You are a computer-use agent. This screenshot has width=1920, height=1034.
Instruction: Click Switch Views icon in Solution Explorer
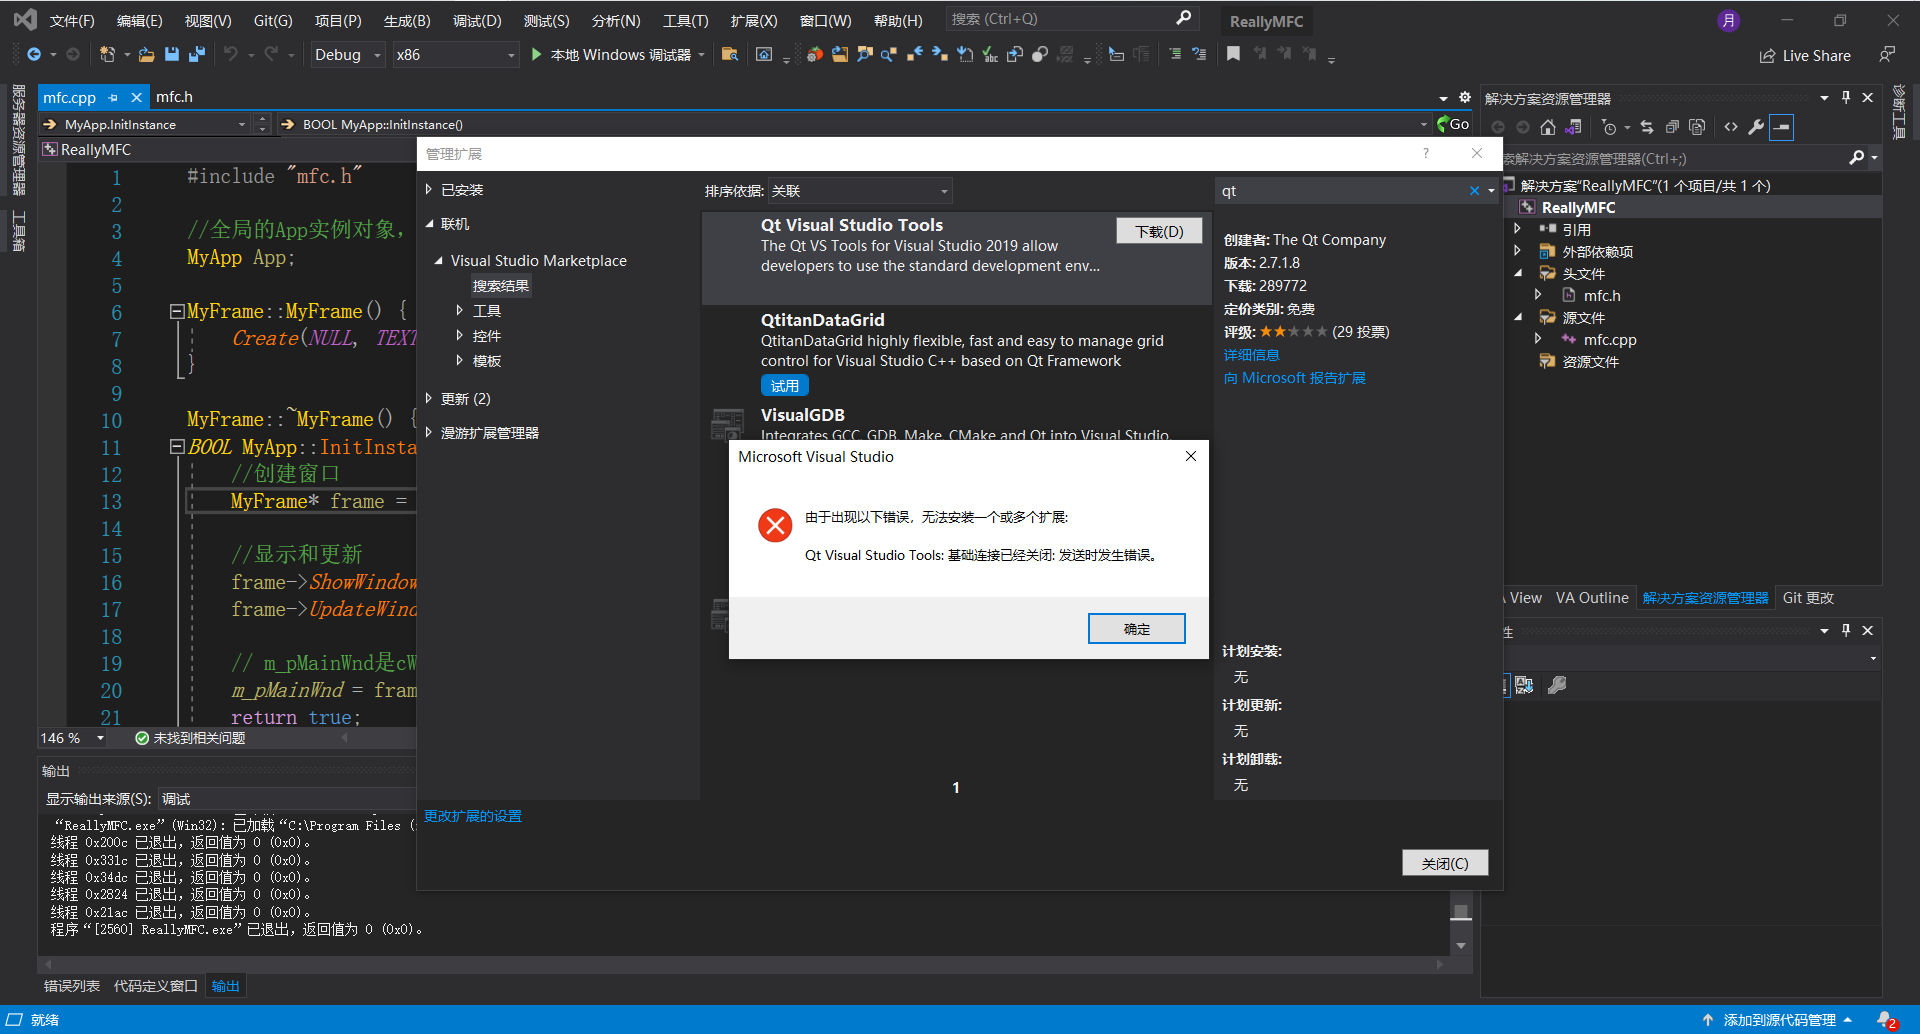(1574, 127)
